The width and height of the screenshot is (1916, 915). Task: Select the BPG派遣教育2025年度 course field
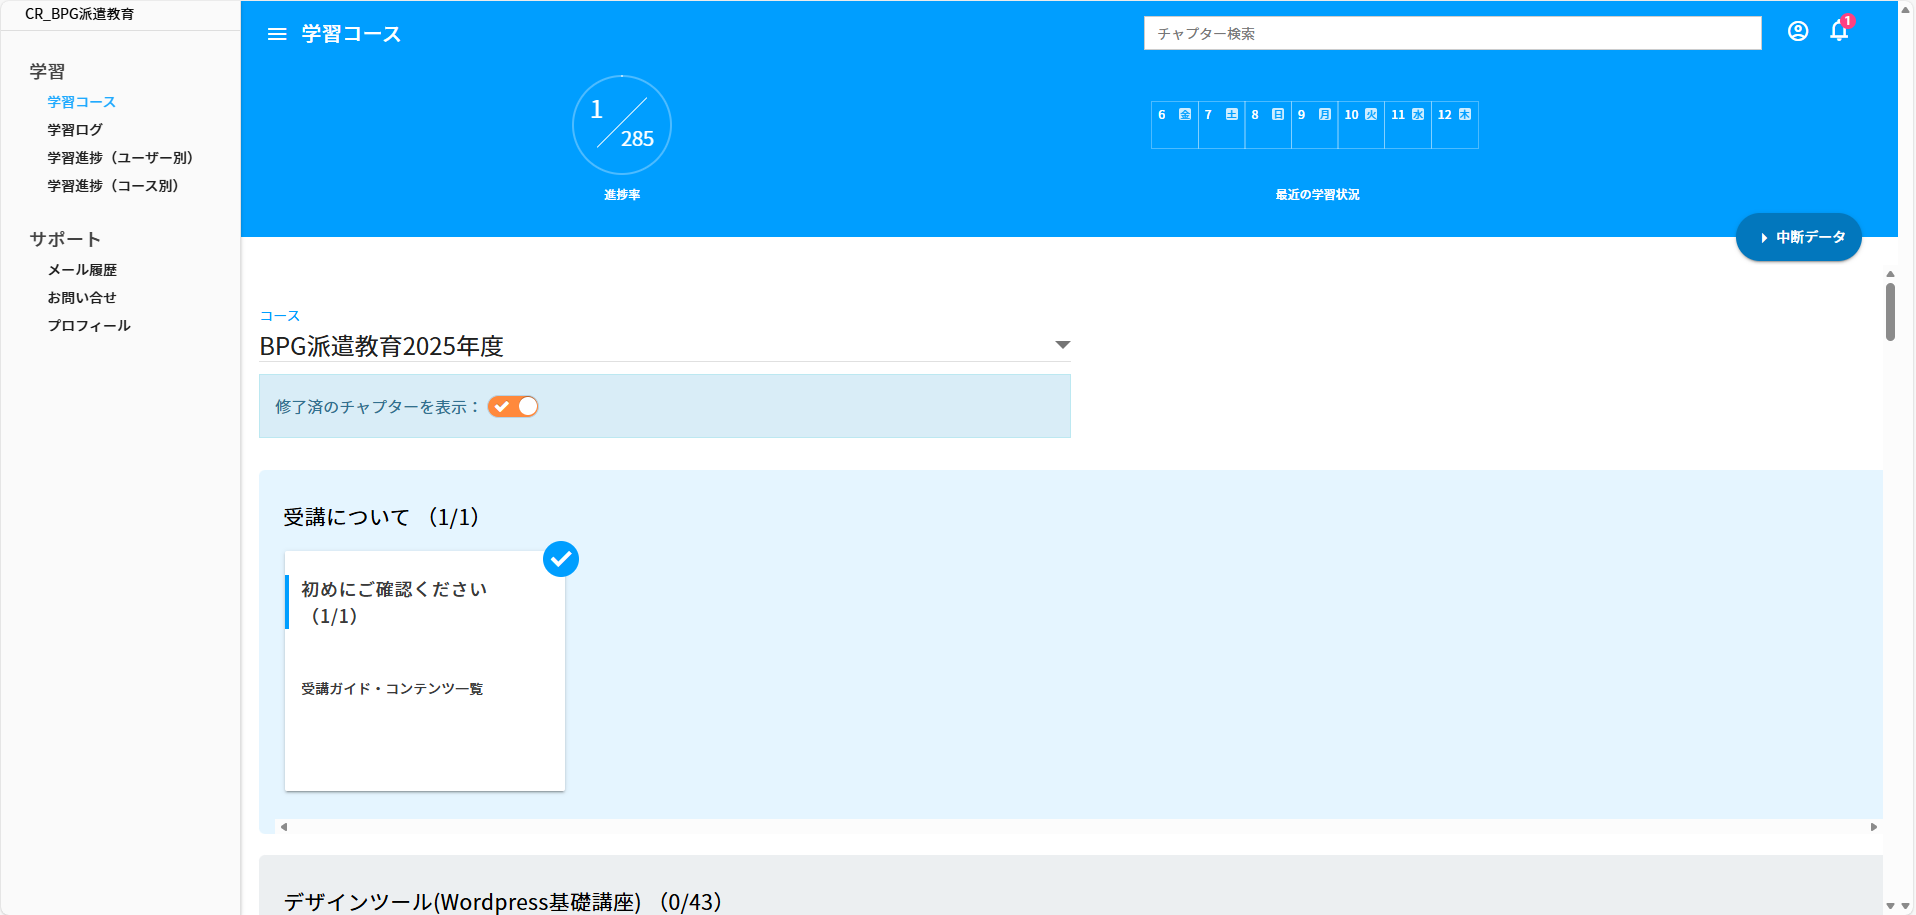(665, 346)
